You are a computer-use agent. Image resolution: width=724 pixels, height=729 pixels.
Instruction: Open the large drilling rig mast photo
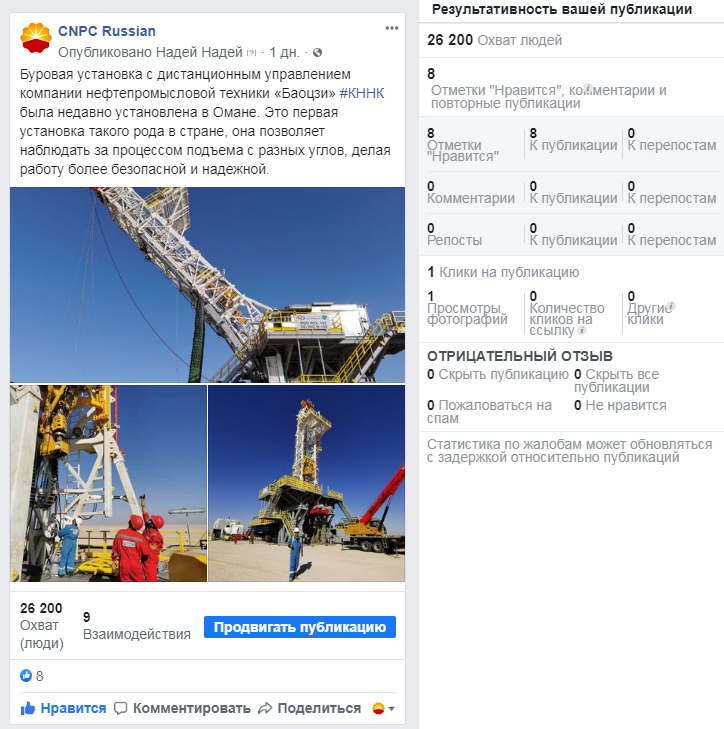[x=207, y=285]
